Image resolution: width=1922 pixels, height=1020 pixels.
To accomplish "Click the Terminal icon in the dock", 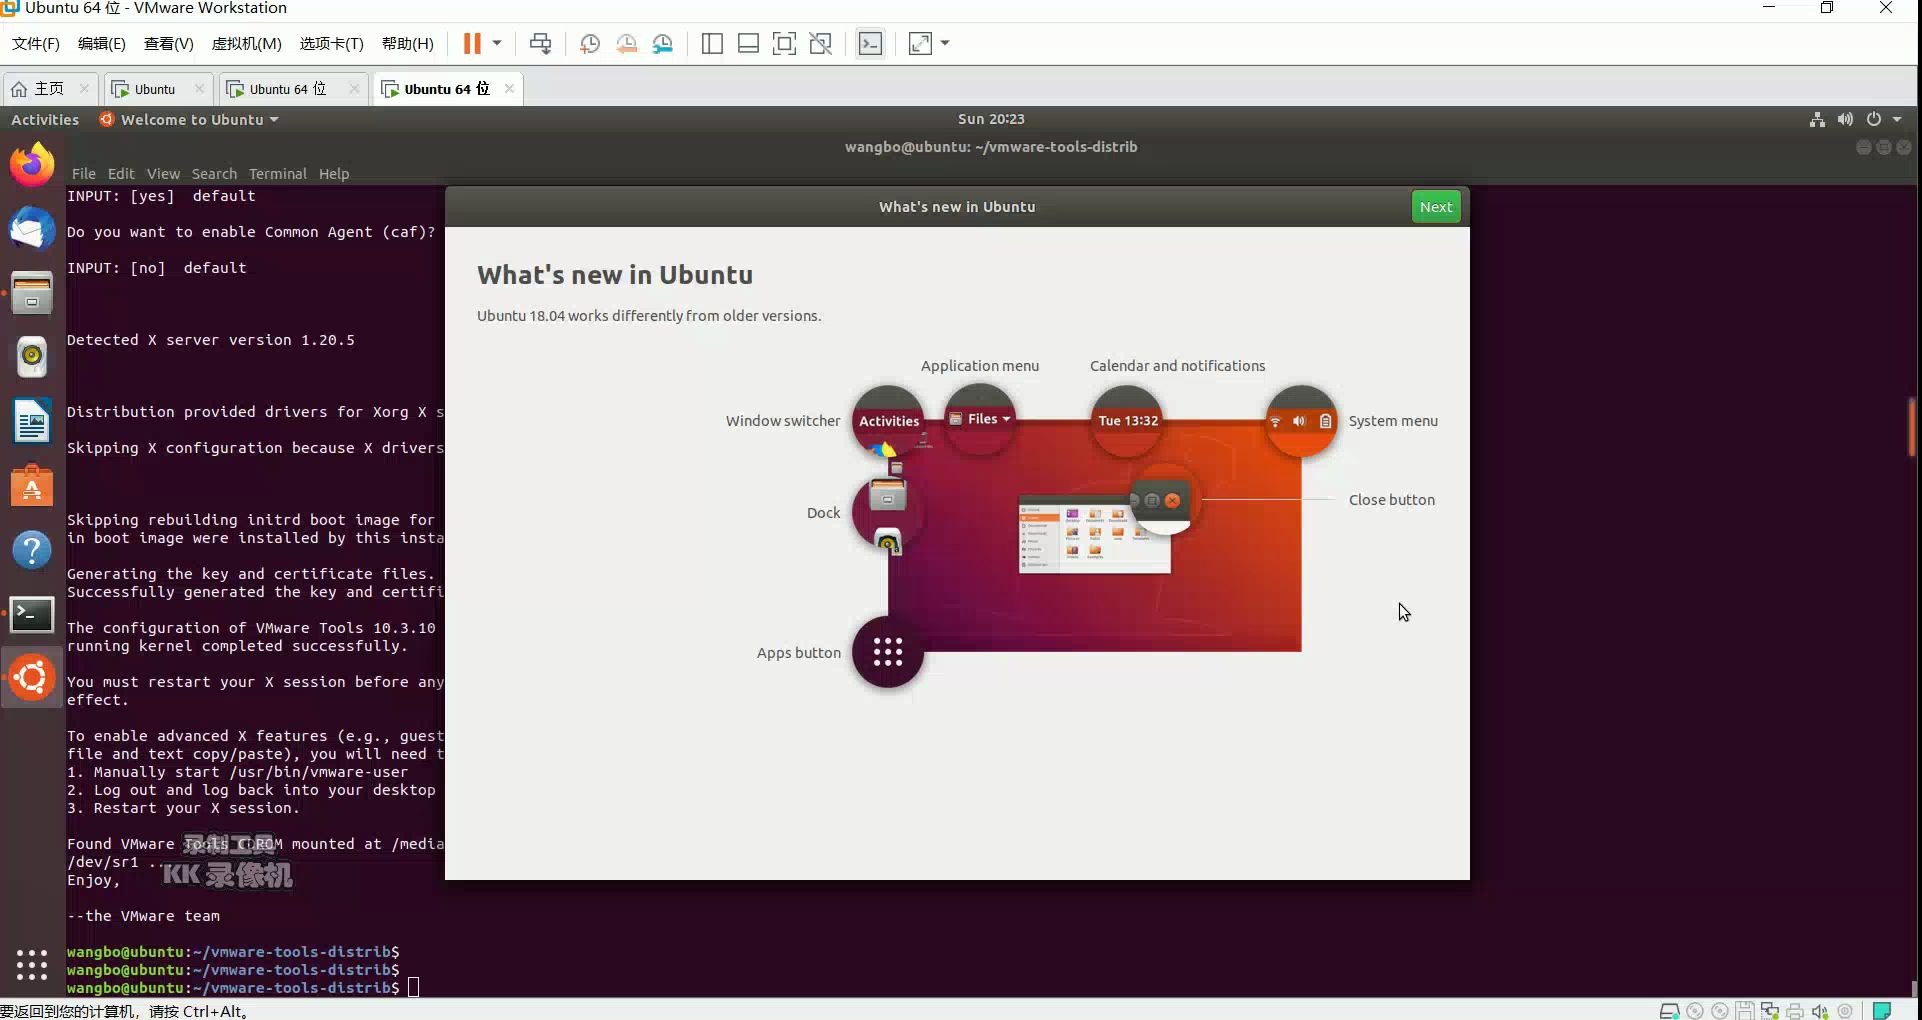I will click(32, 614).
